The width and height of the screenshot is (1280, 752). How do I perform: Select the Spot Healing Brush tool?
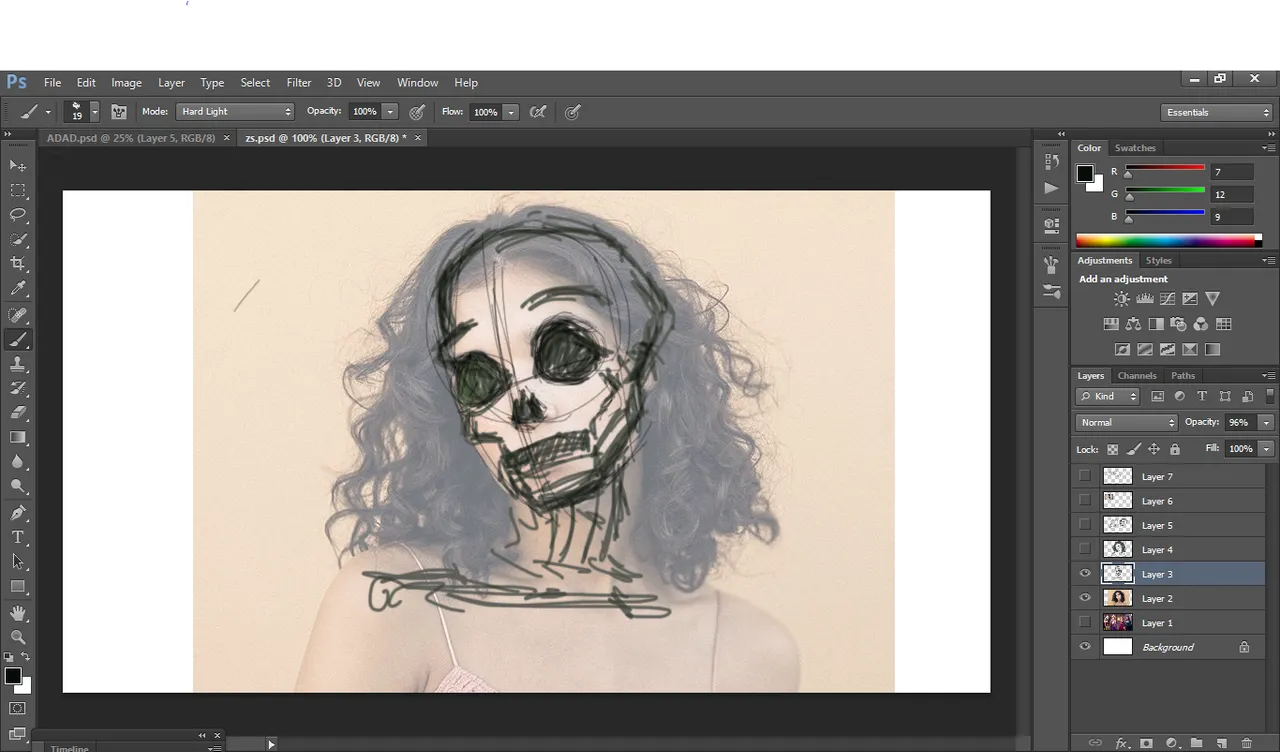point(18,315)
